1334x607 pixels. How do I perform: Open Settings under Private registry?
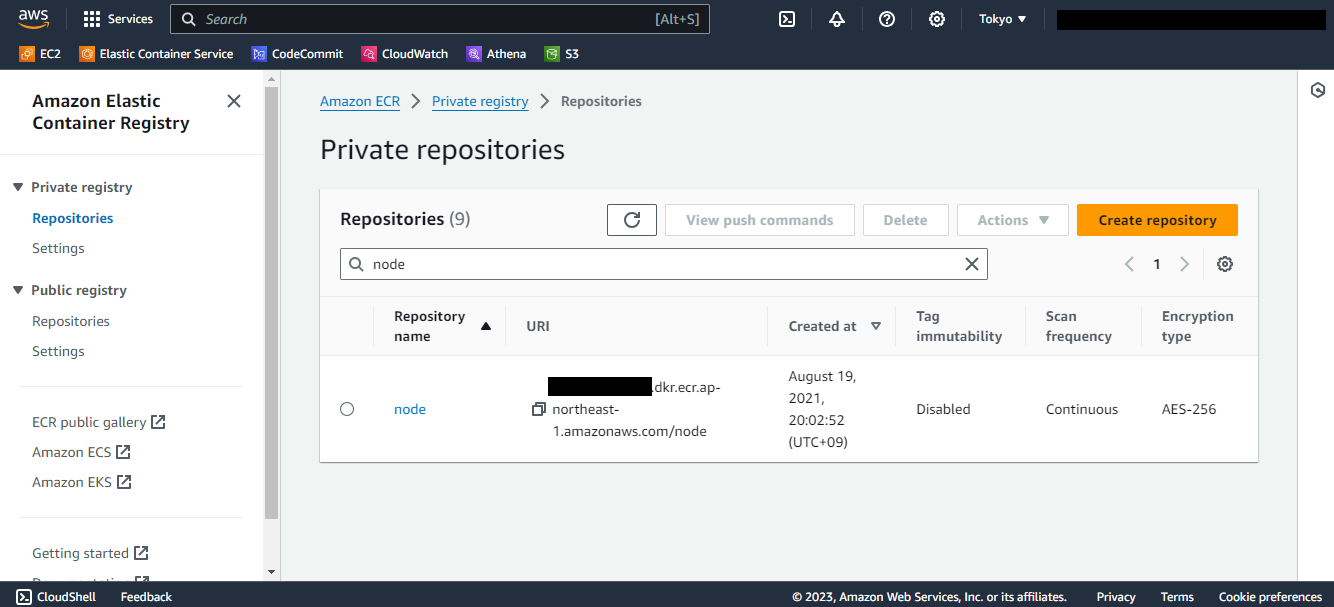(x=58, y=248)
